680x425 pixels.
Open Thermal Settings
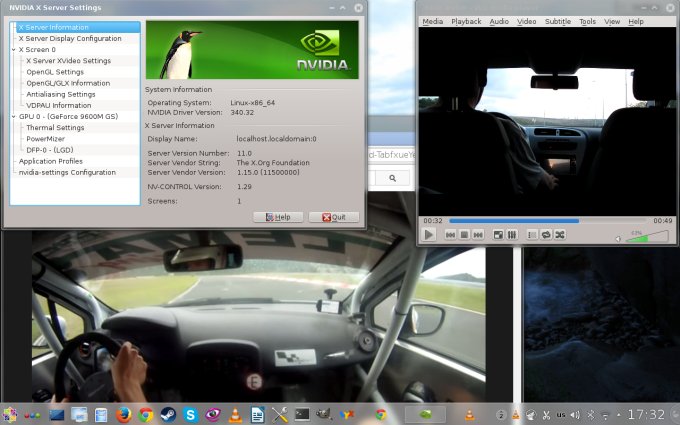point(55,128)
